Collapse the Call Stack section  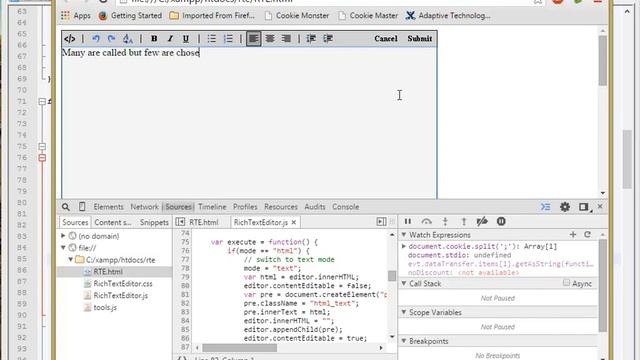point(404,283)
